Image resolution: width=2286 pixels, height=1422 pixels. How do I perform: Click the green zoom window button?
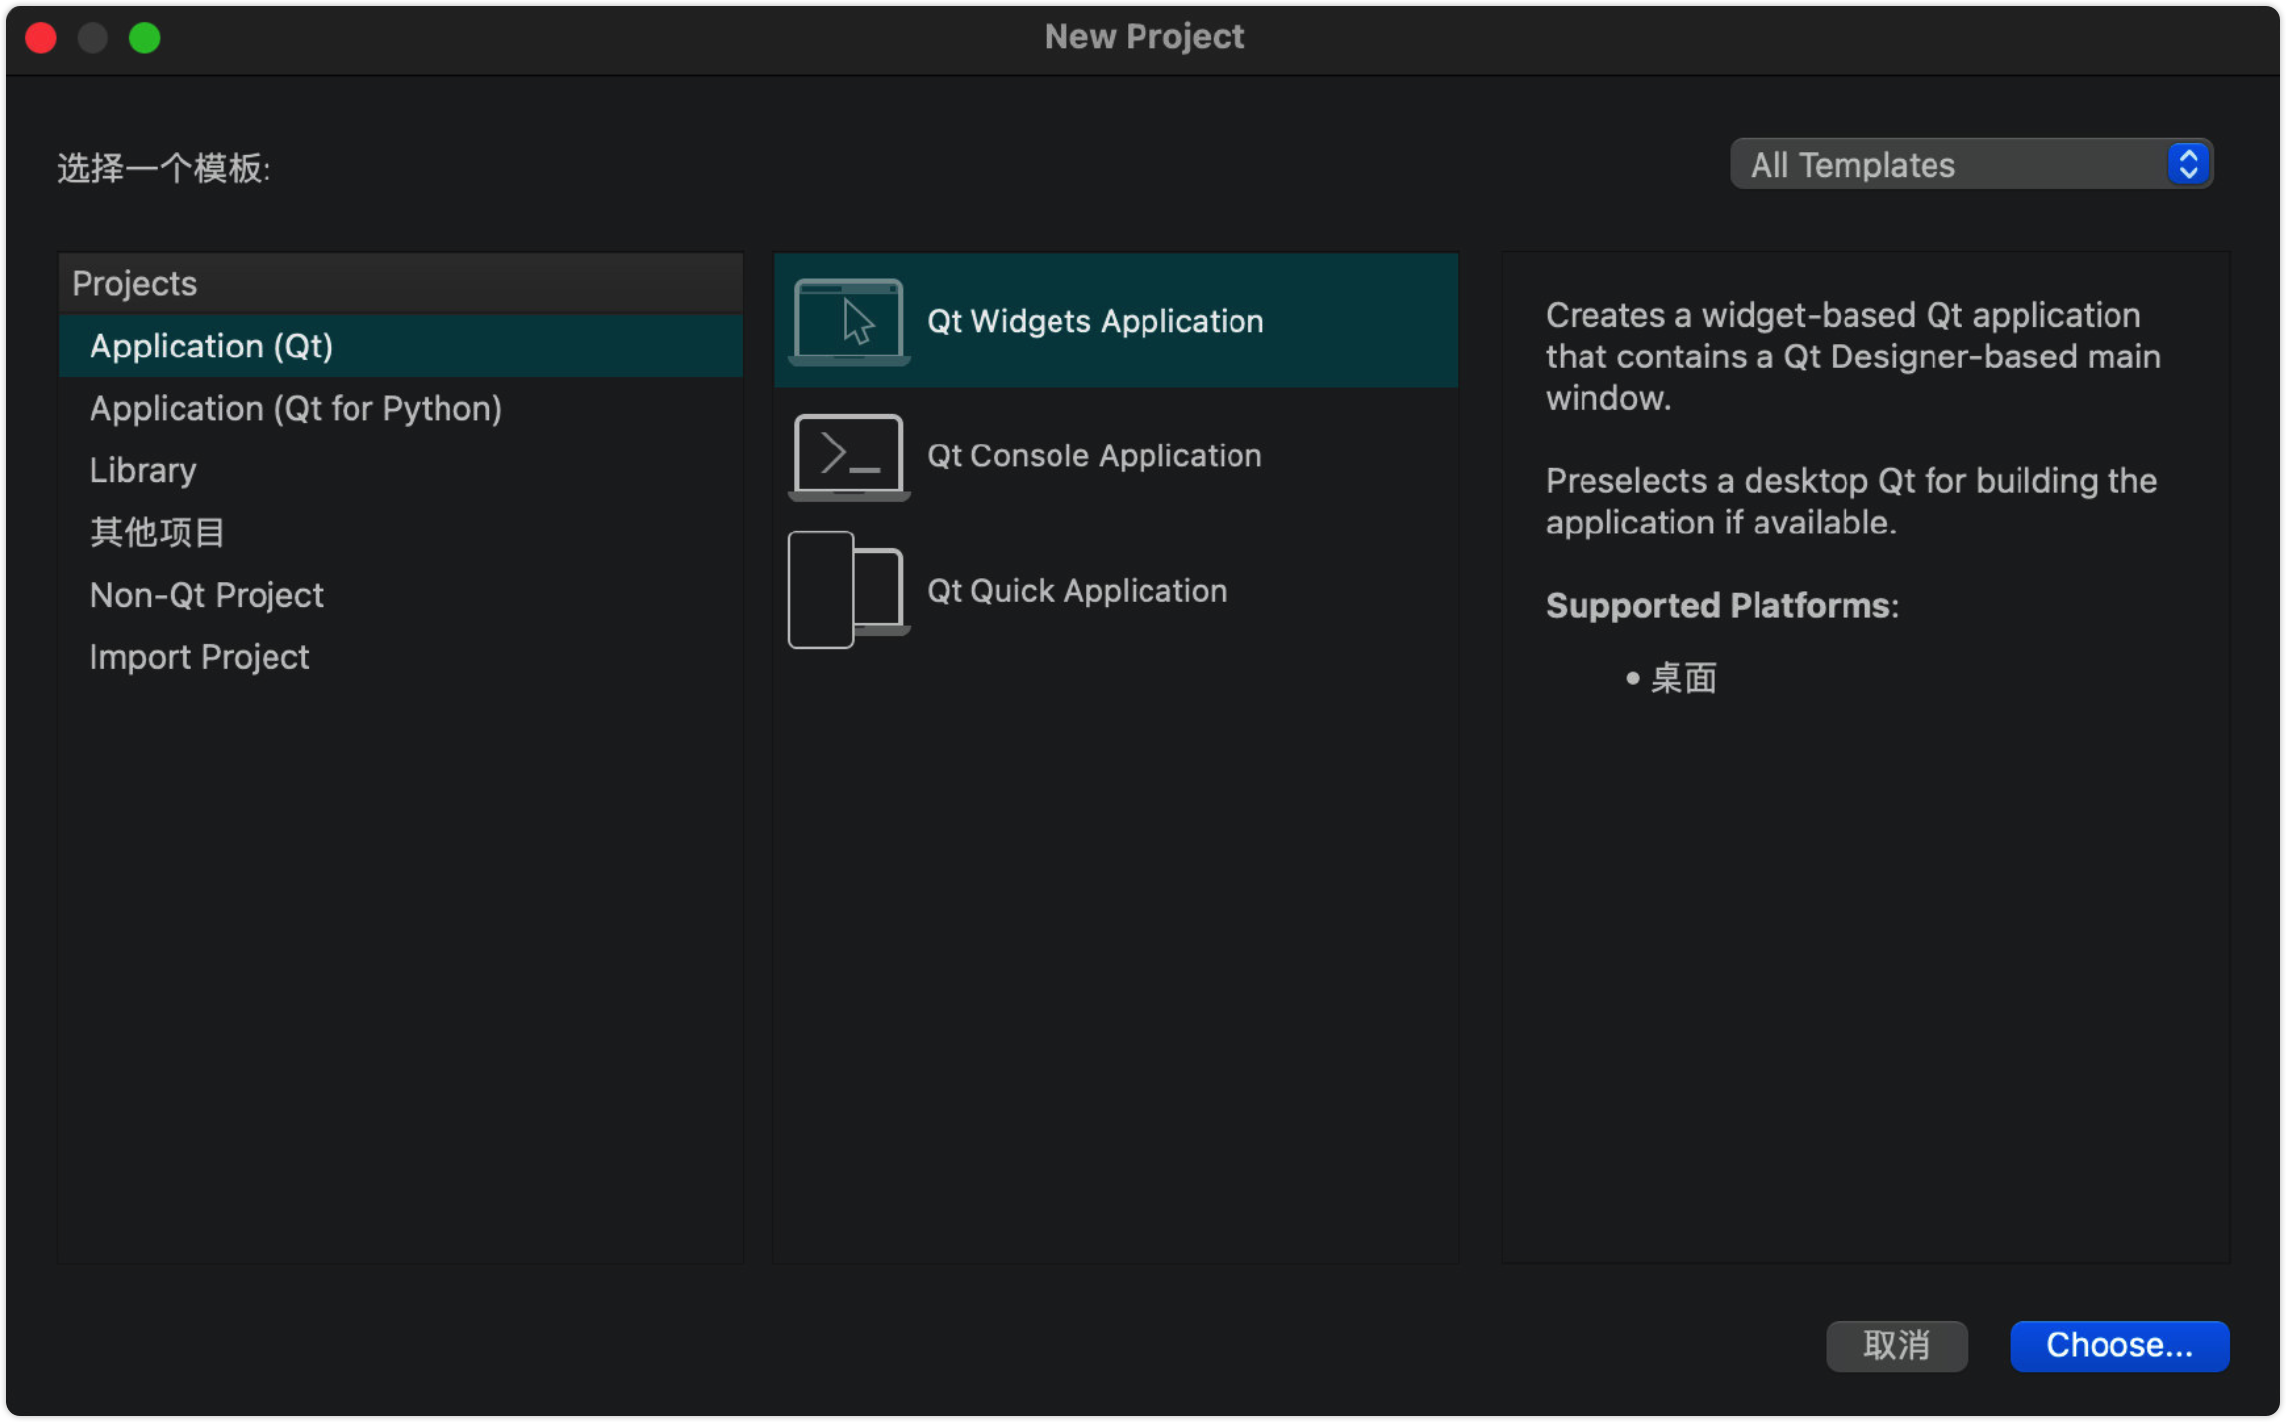(145, 38)
